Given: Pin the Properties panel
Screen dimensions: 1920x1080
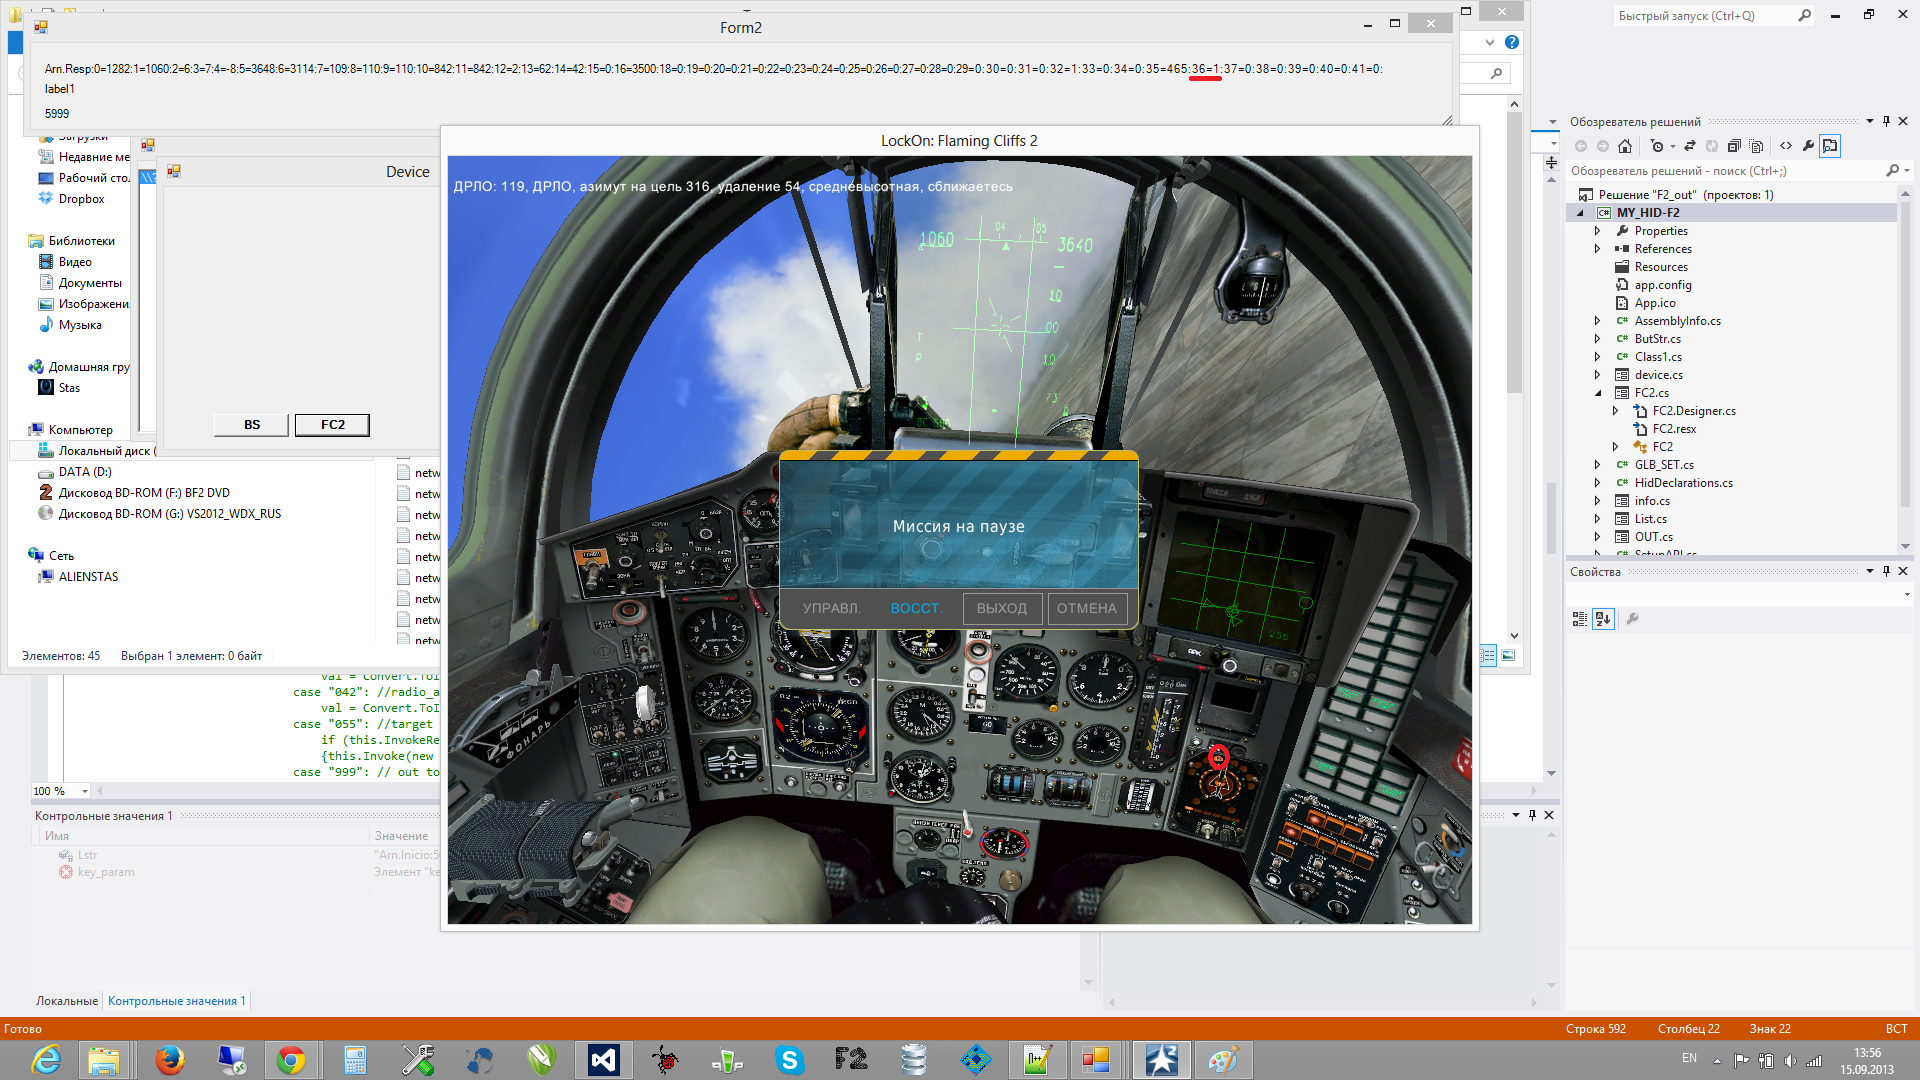Looking at the screenshot, I should pyautogui.click(x=1887, y=571).
